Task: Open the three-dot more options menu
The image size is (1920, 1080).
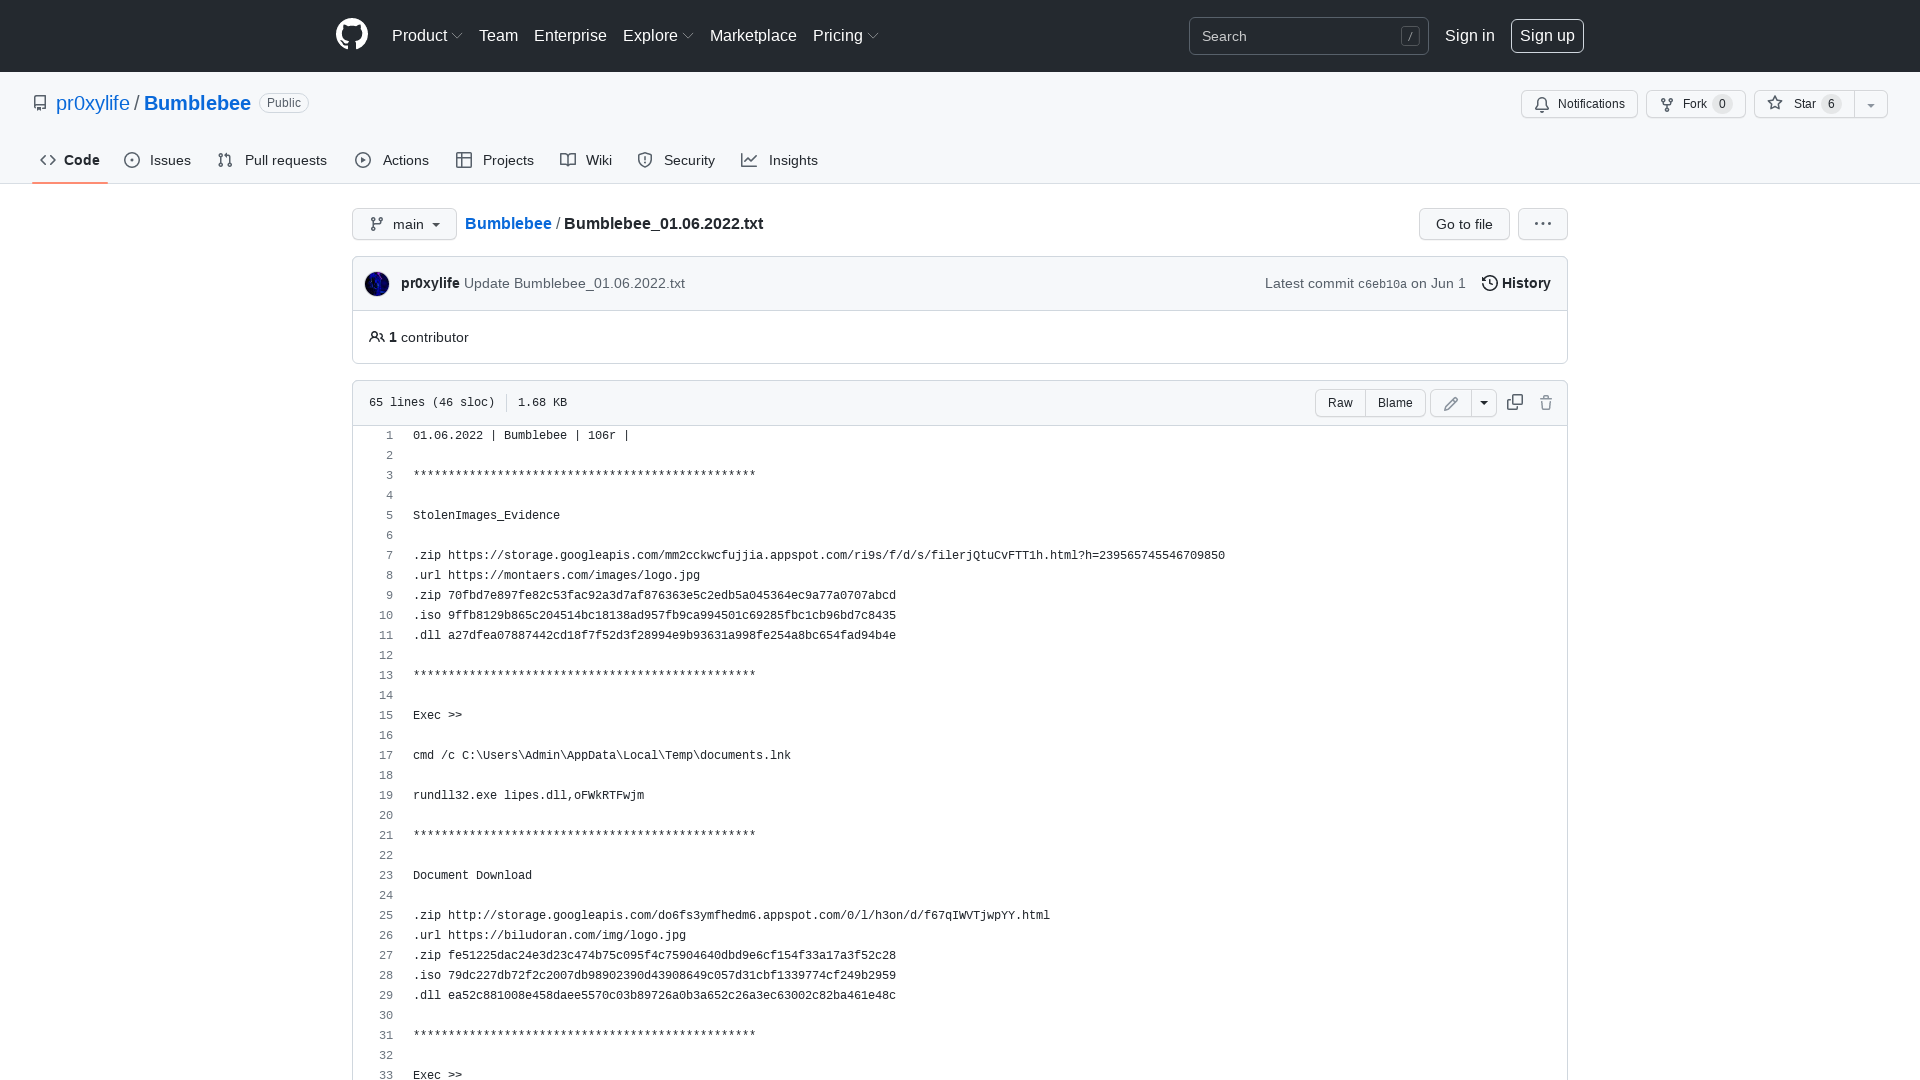Action: click(1543, 224)
